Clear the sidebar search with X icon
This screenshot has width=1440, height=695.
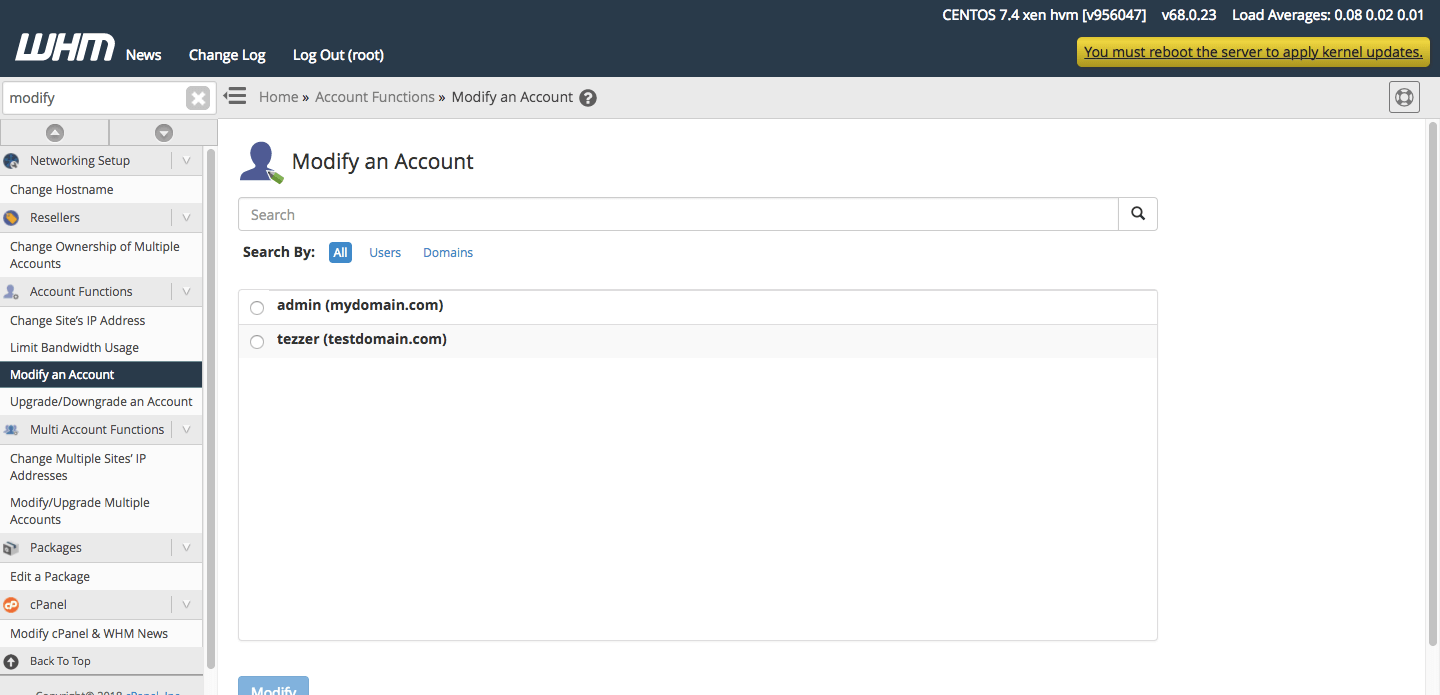point(198,98)
